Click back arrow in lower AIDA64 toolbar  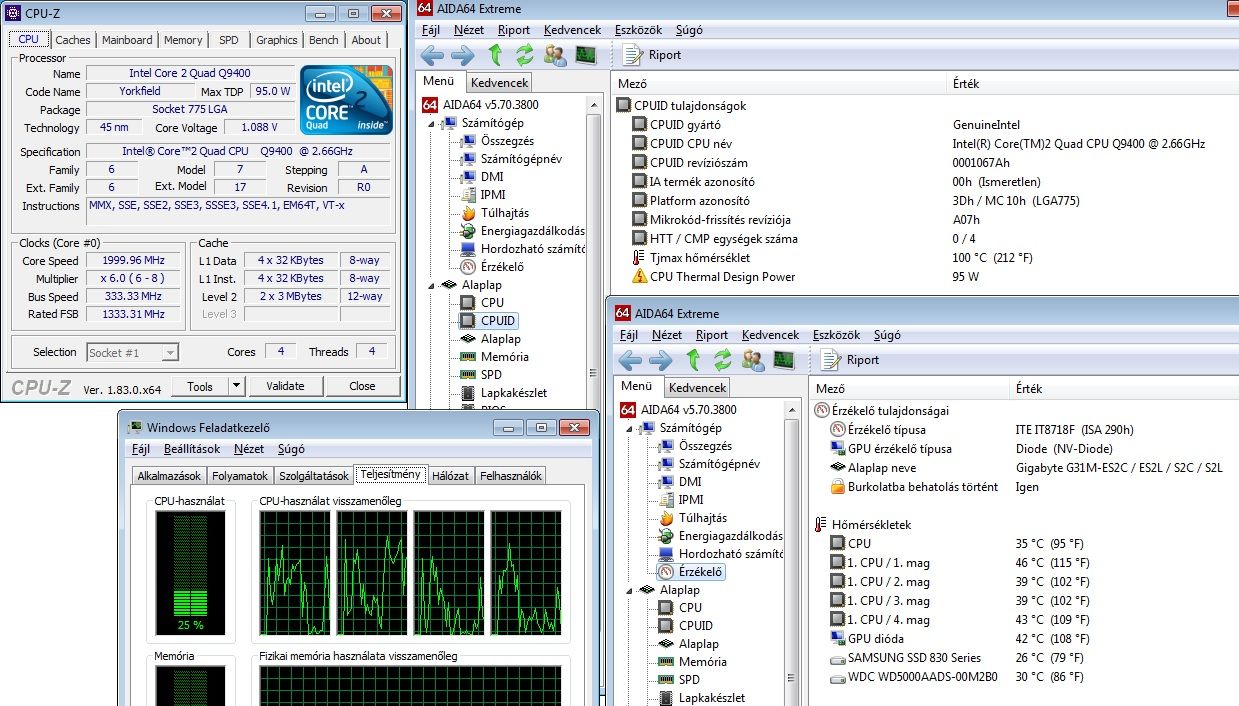[x=630, y=360]
